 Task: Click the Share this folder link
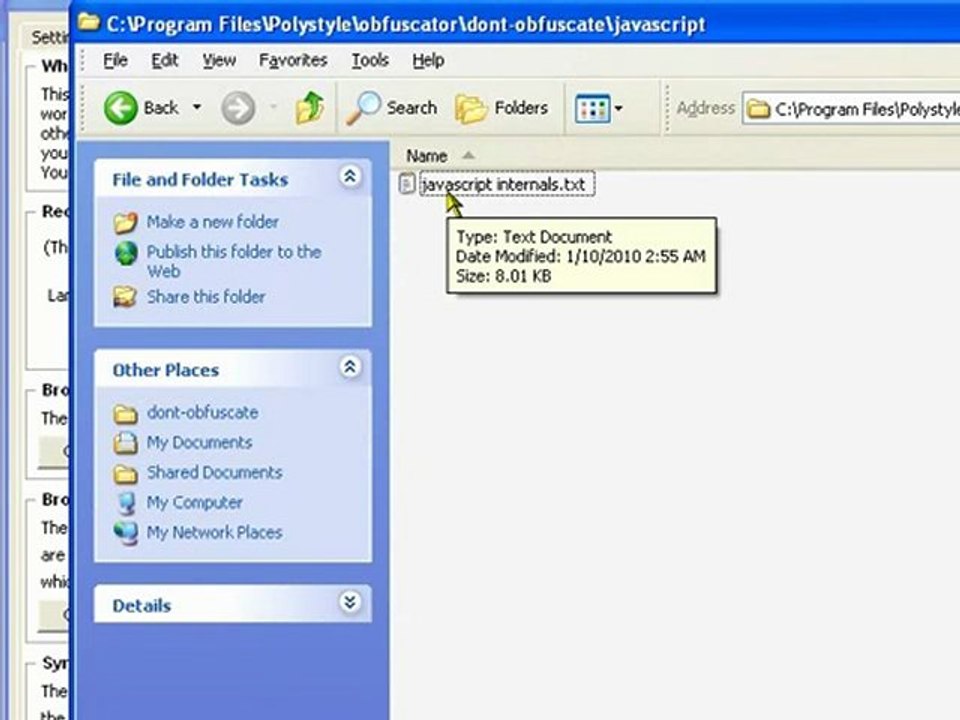(206, 297)
